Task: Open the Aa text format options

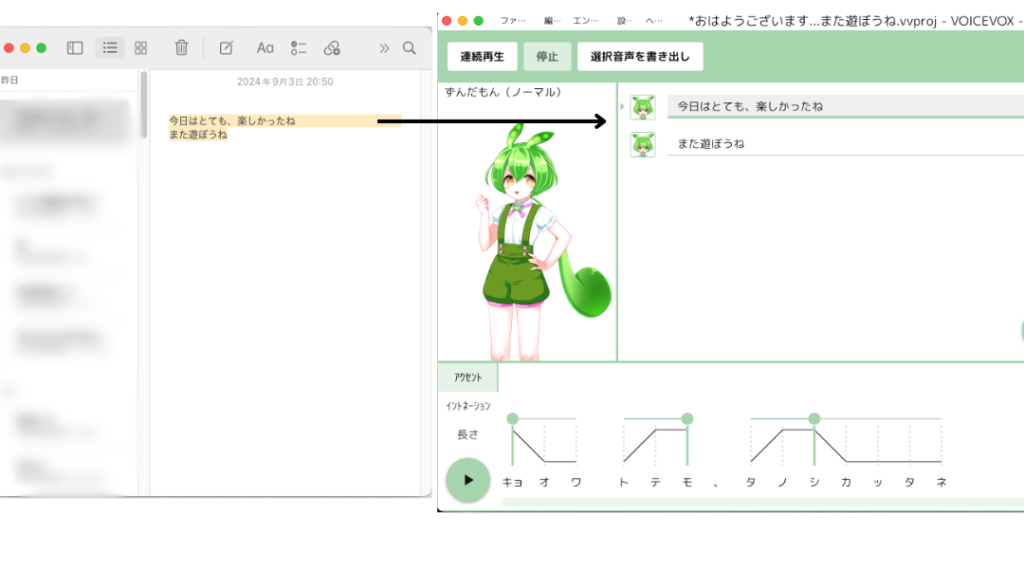Action: pos(265,48)
